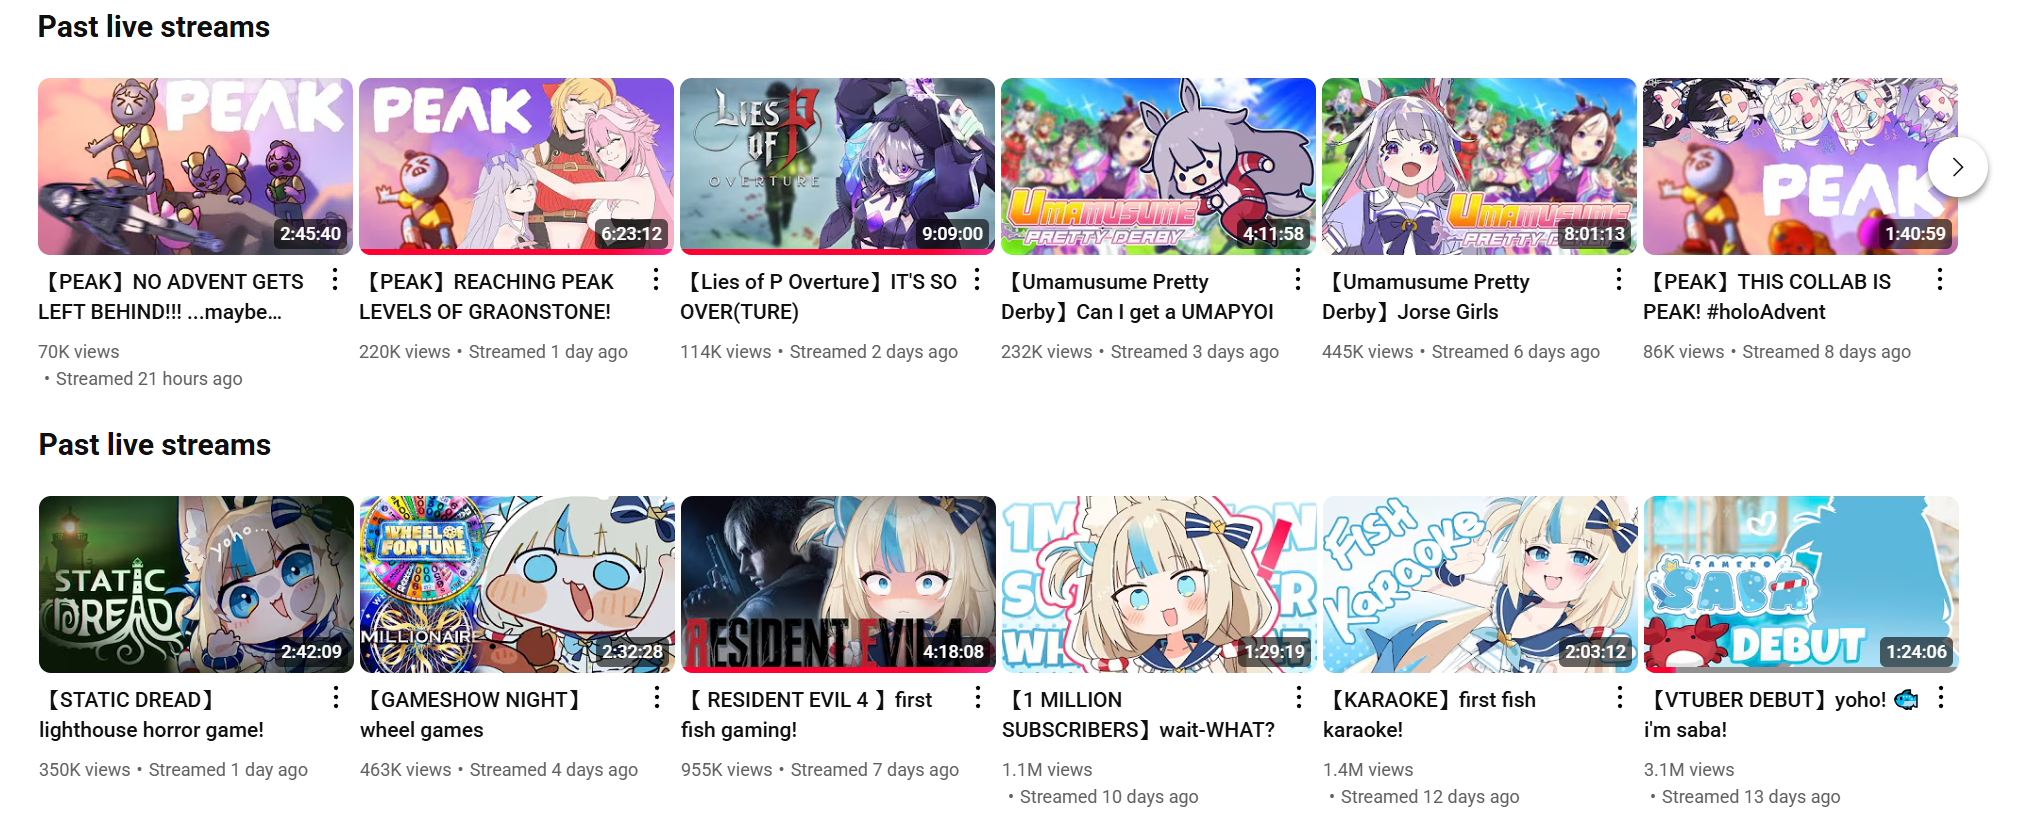
Task: Open title link 'lighthouse horror game!'
Action: pos(152,730)
